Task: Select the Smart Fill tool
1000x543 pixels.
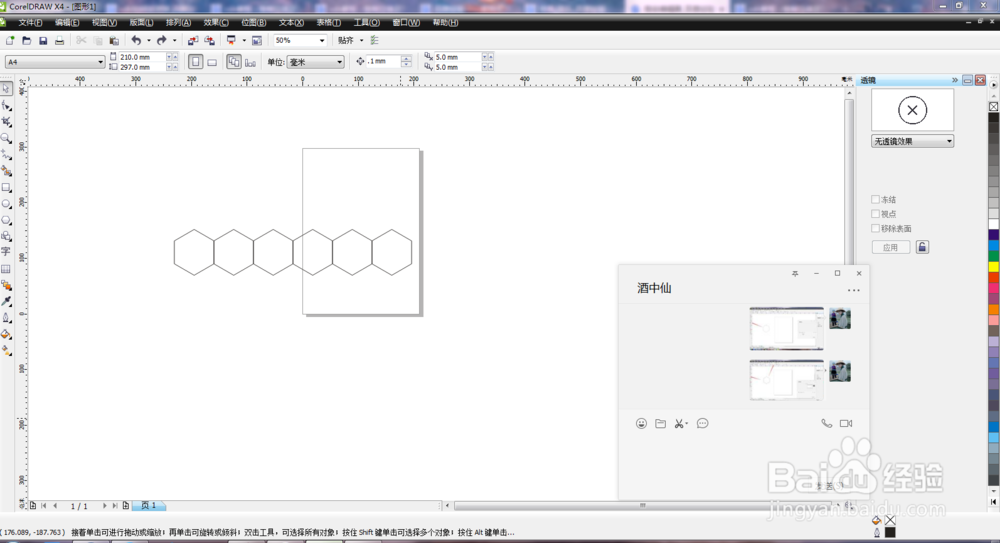Action: pyautogui.click(x=6, y=171)
